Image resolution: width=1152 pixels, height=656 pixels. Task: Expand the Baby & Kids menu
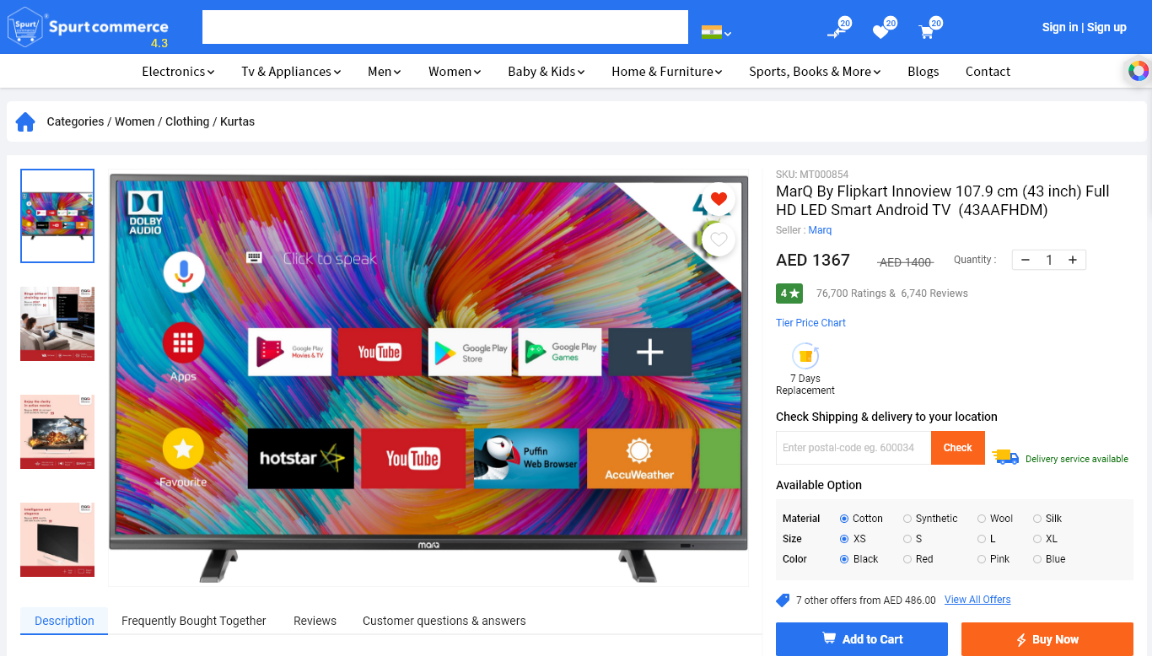[546, 71]
